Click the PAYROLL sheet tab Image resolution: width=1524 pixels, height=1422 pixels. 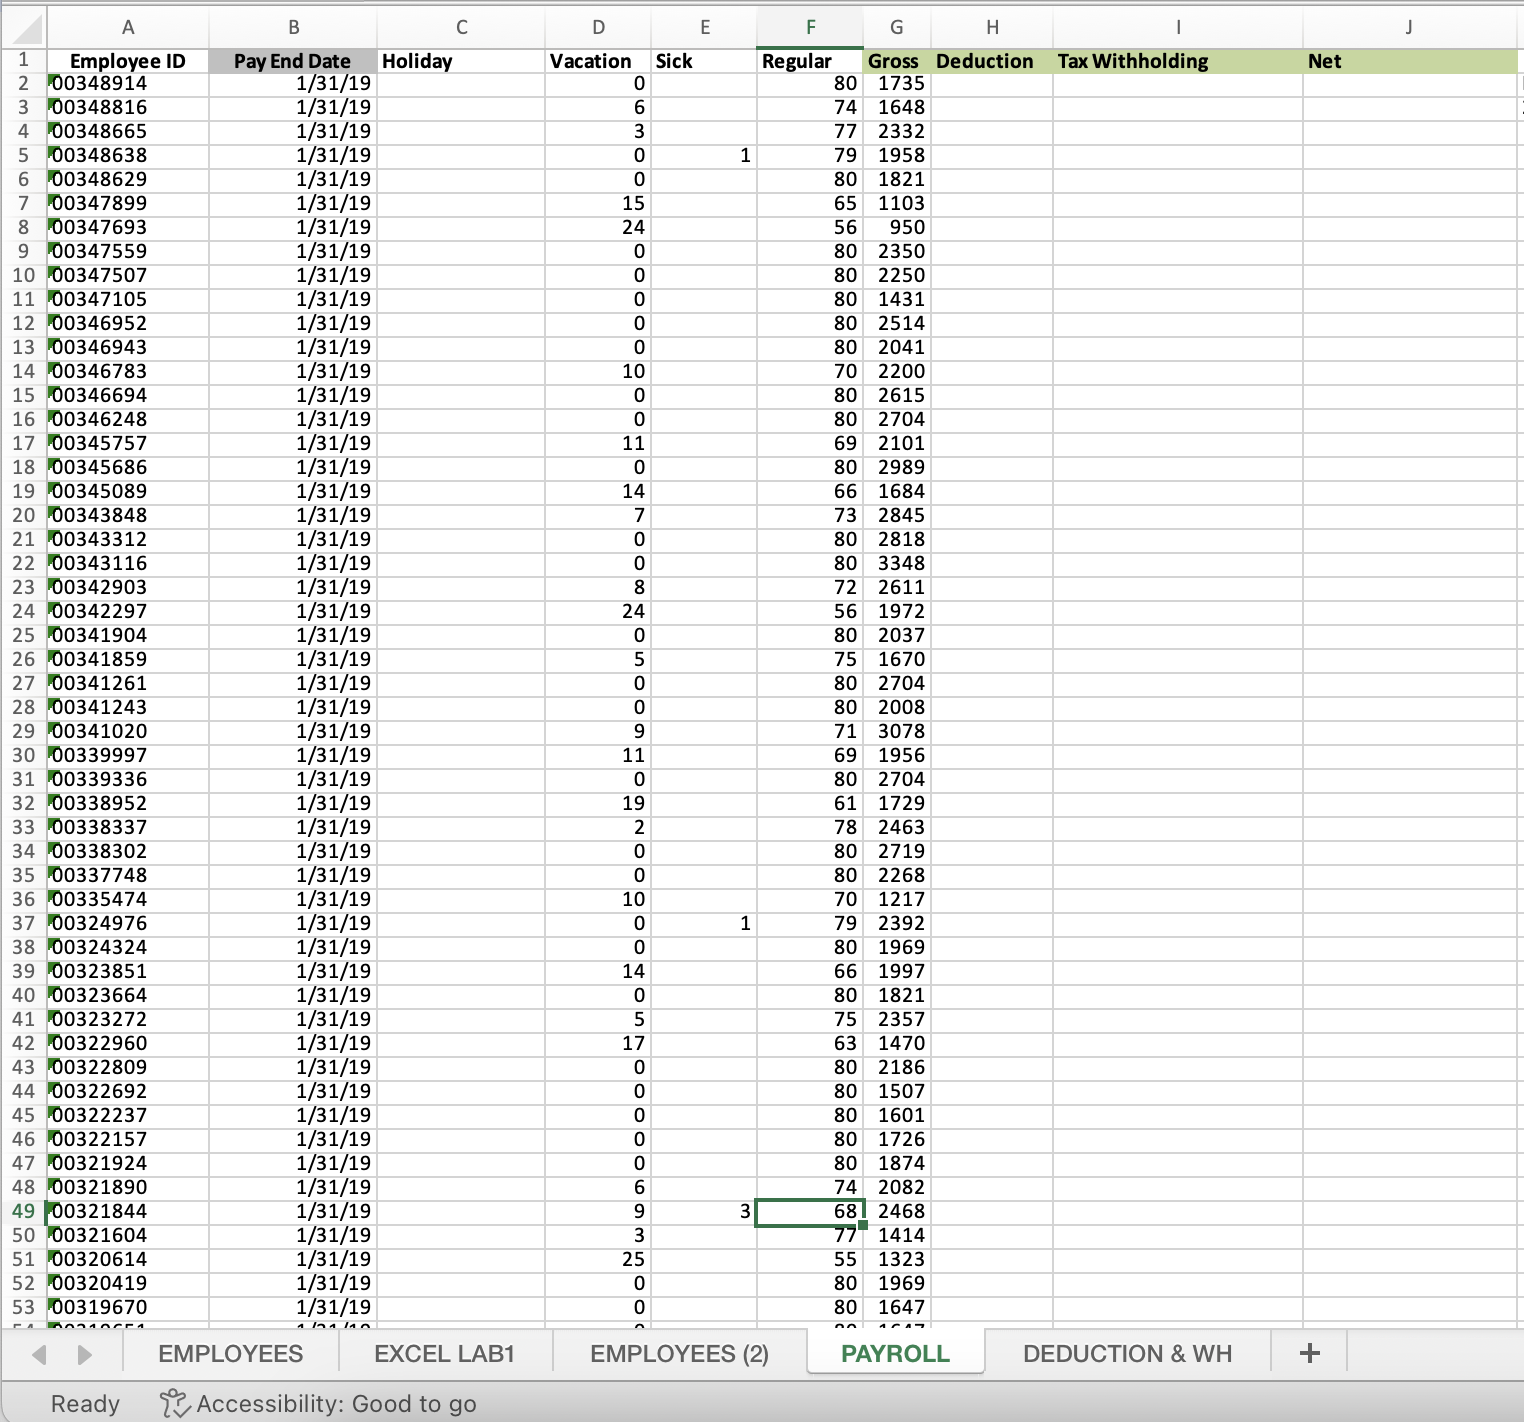tap(895, 1352)
